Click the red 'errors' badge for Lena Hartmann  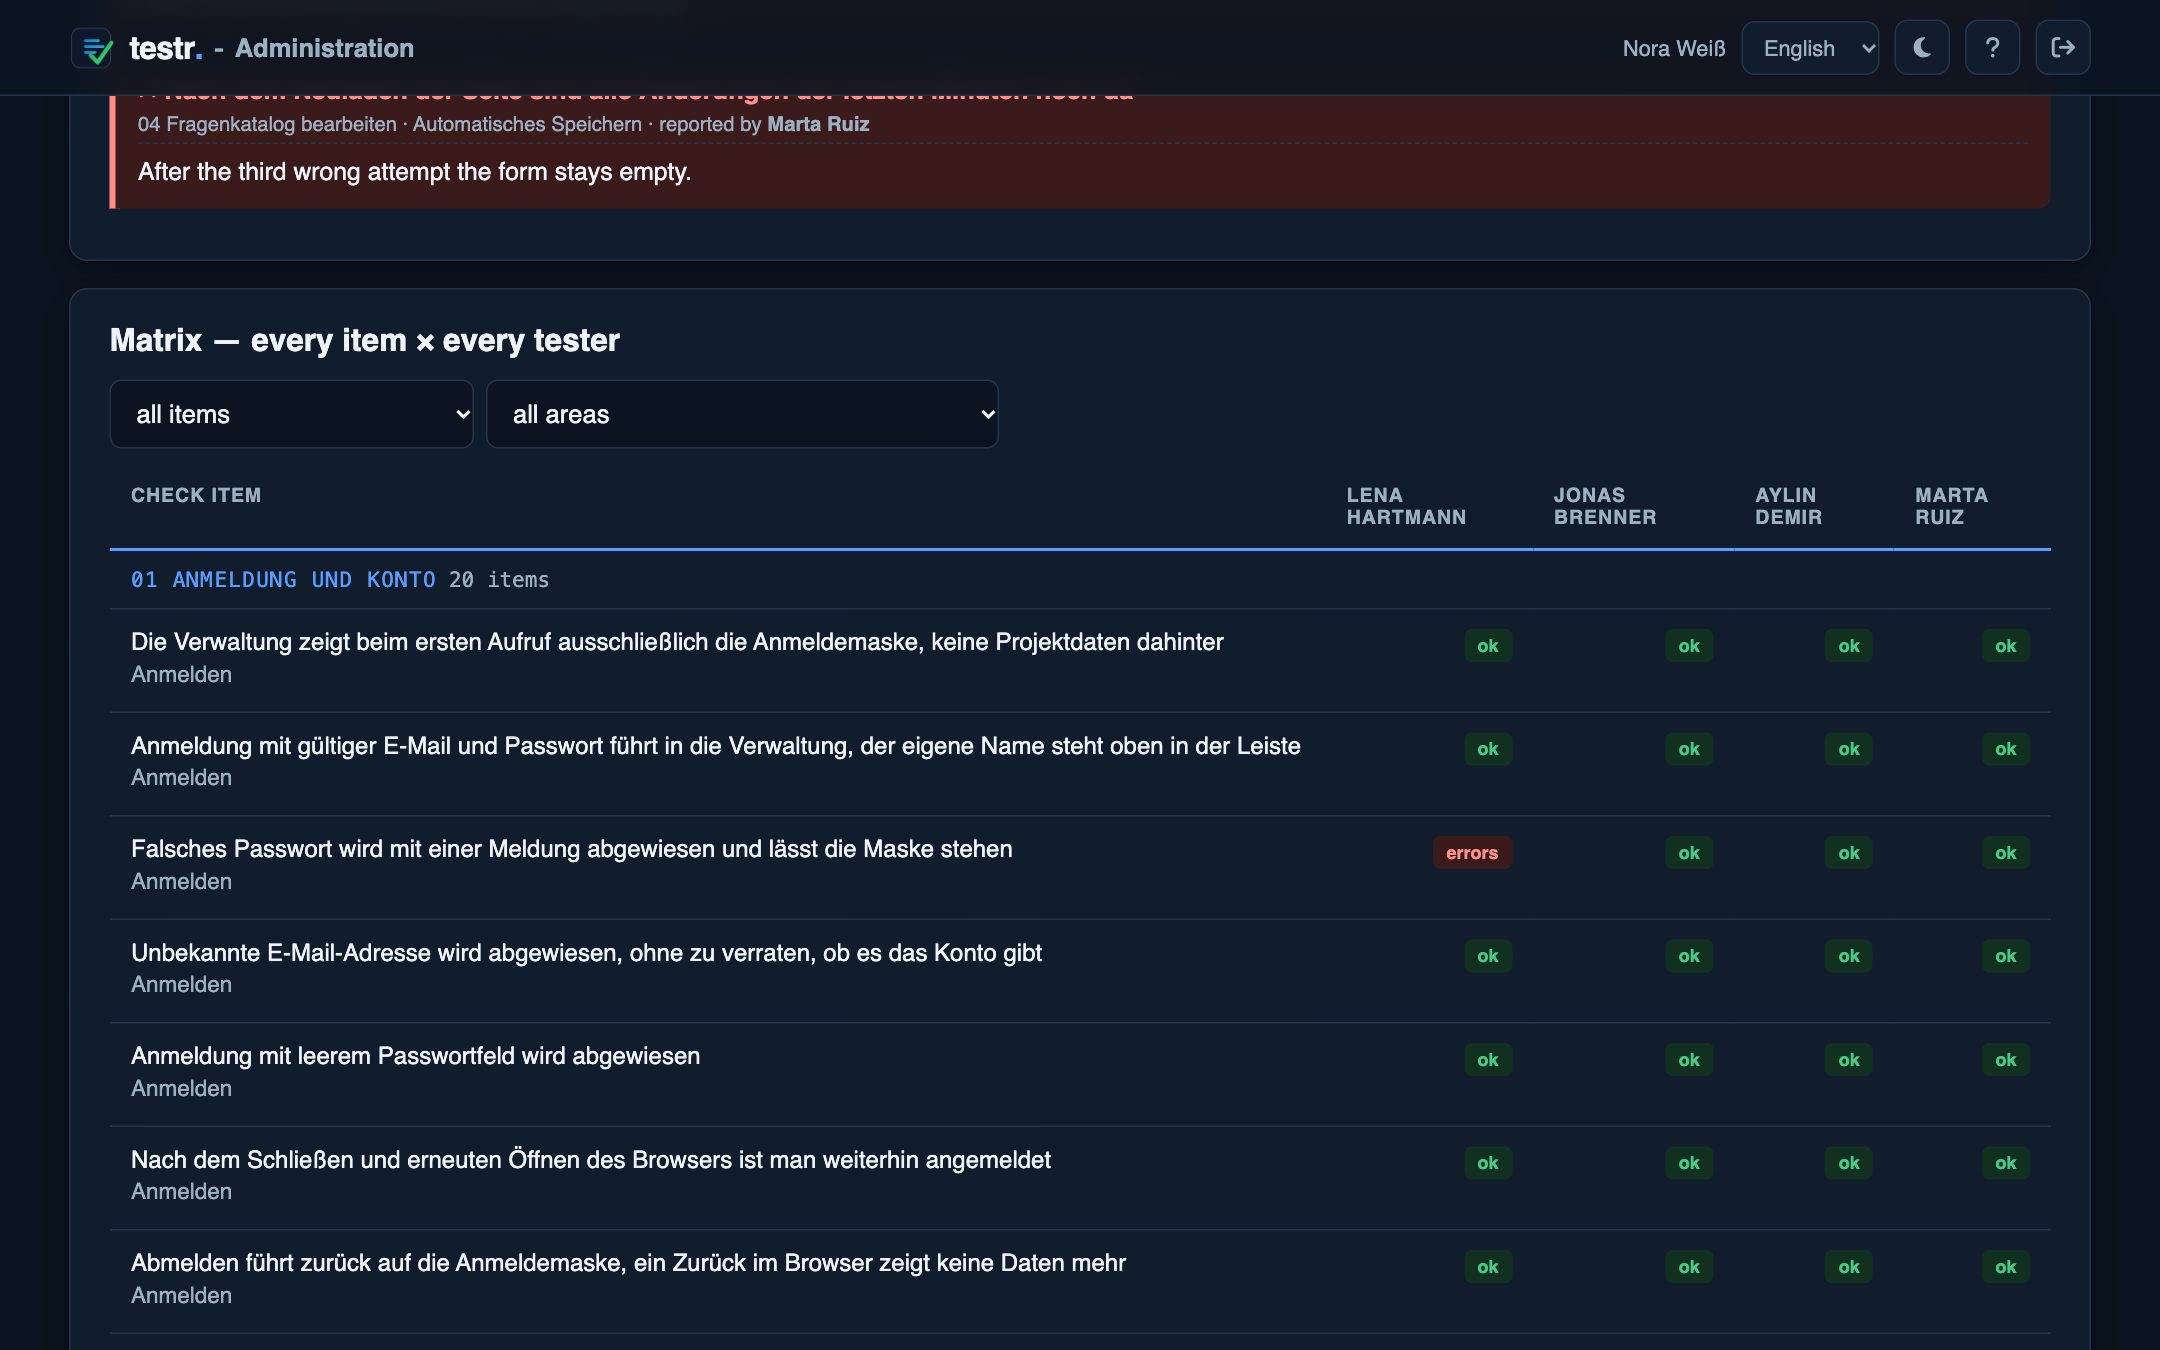coord(1472,853)
